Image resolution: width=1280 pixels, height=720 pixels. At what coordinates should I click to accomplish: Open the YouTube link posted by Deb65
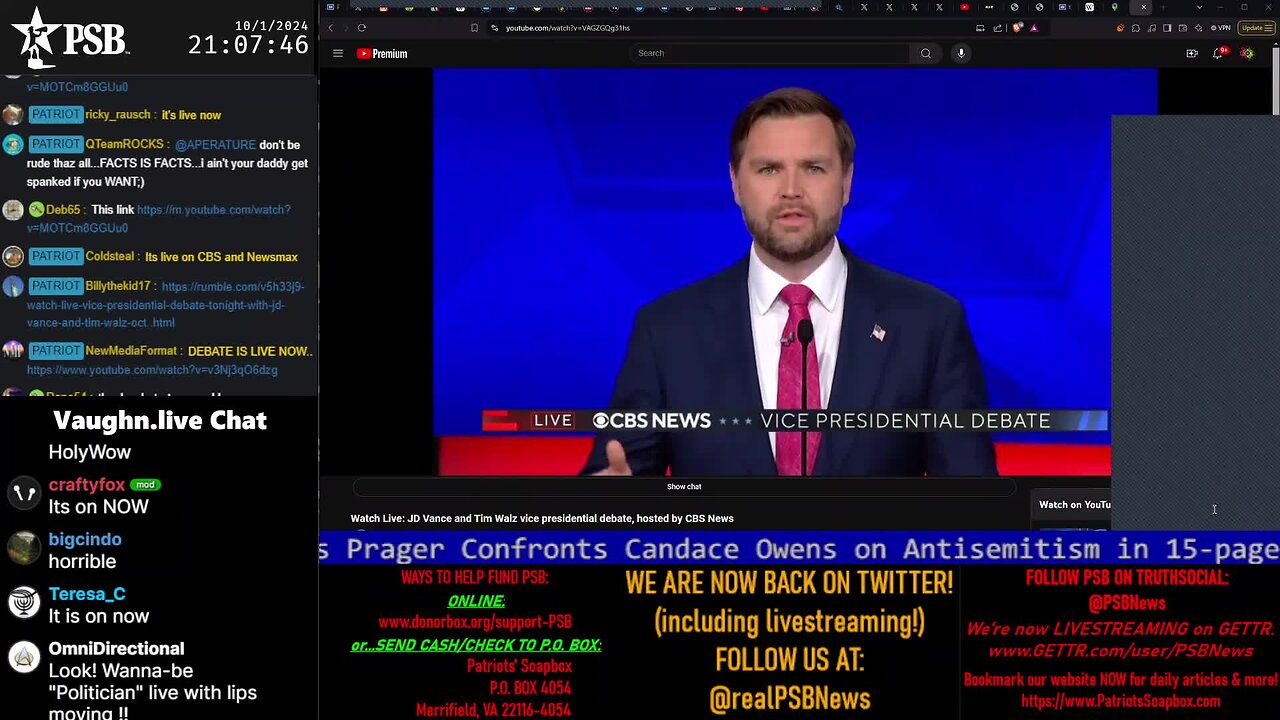click(160, 218)
